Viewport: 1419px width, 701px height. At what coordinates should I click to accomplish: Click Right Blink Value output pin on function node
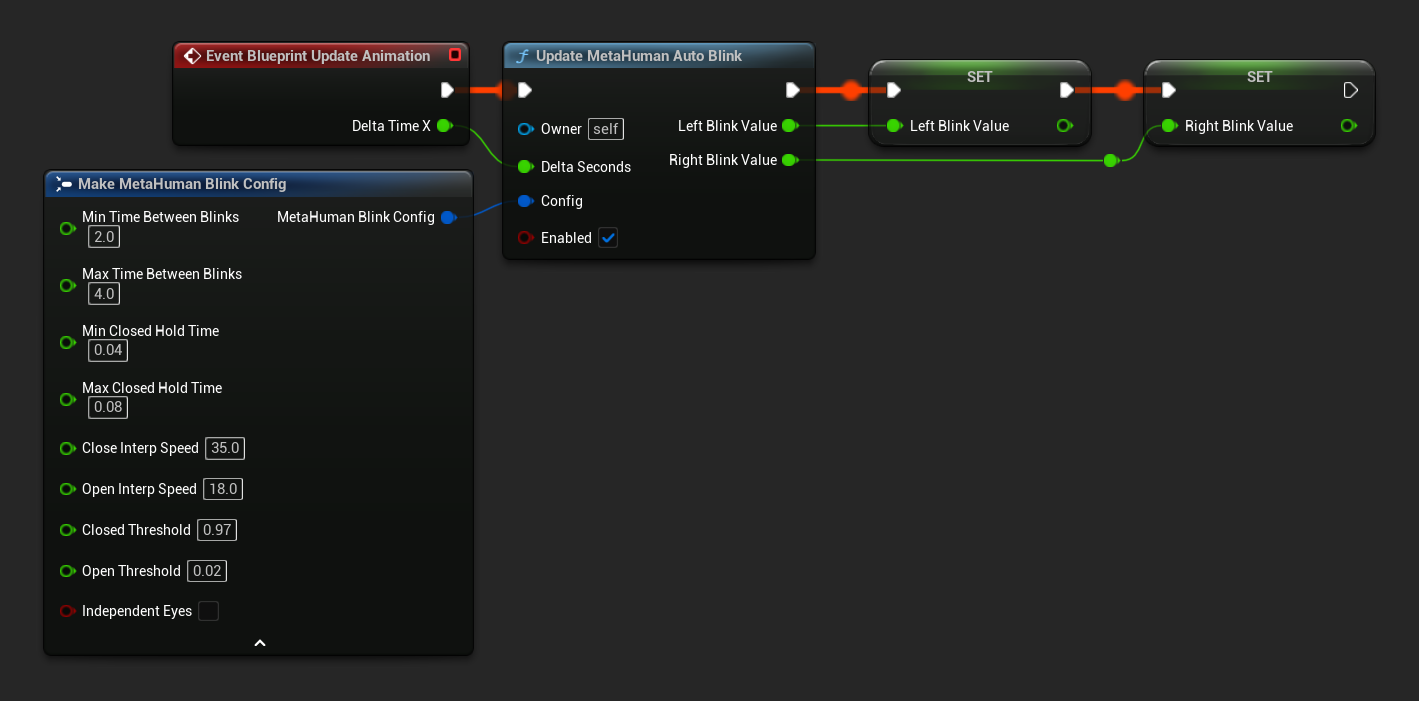coord(789,160)
